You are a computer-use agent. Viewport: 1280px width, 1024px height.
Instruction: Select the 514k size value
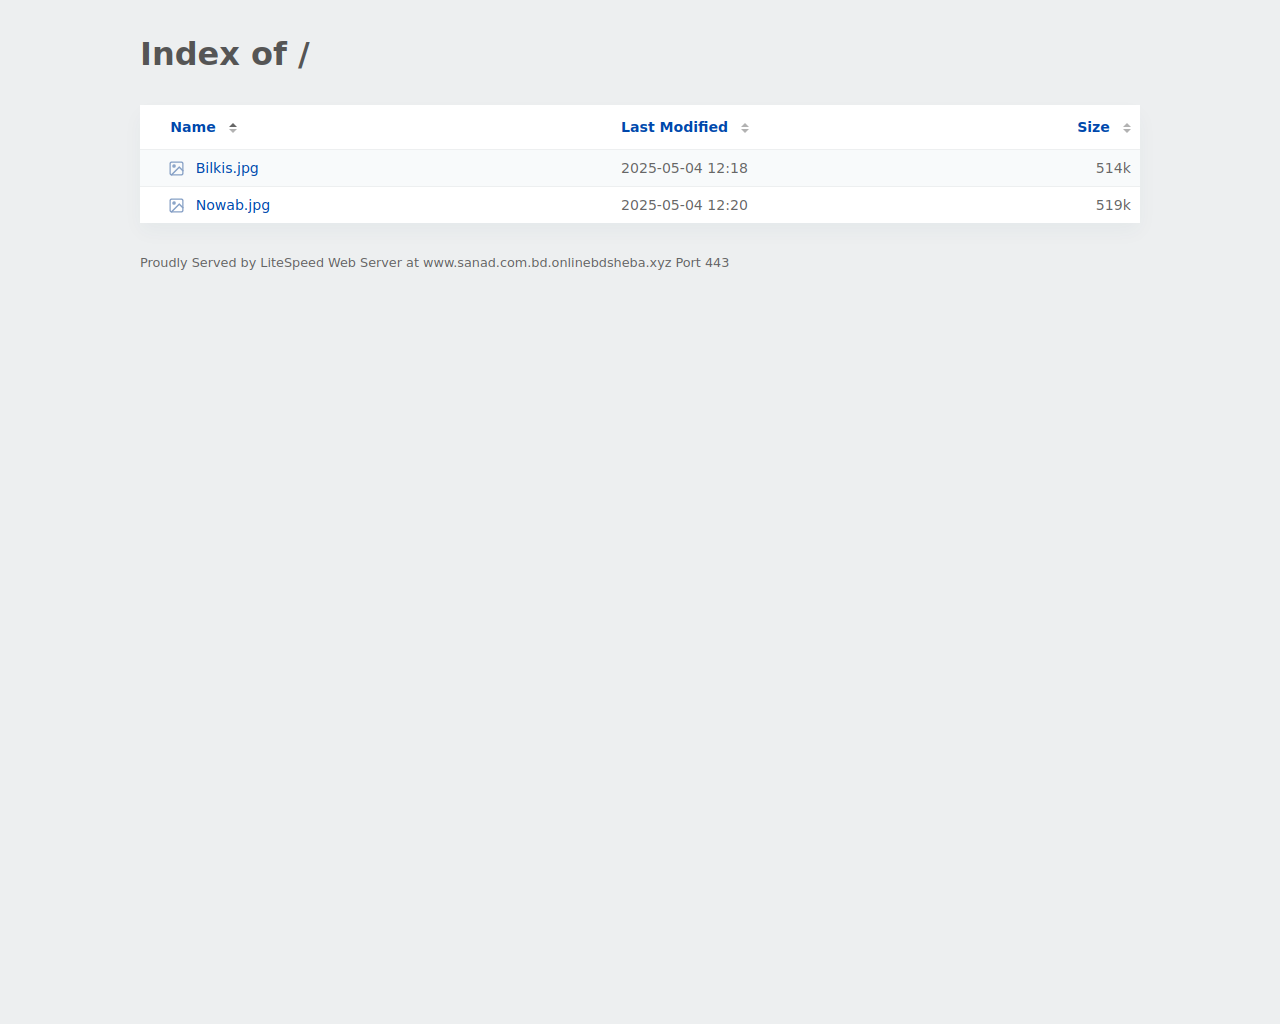1113,168
